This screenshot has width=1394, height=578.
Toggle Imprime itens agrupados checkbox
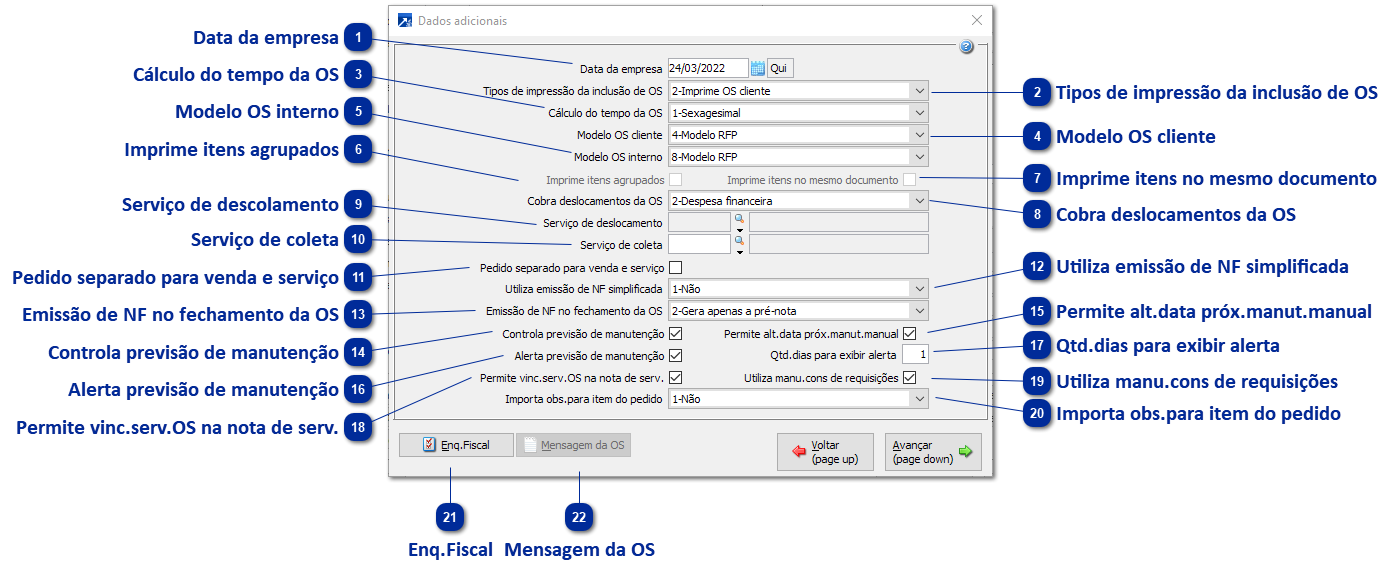point(676,180)
